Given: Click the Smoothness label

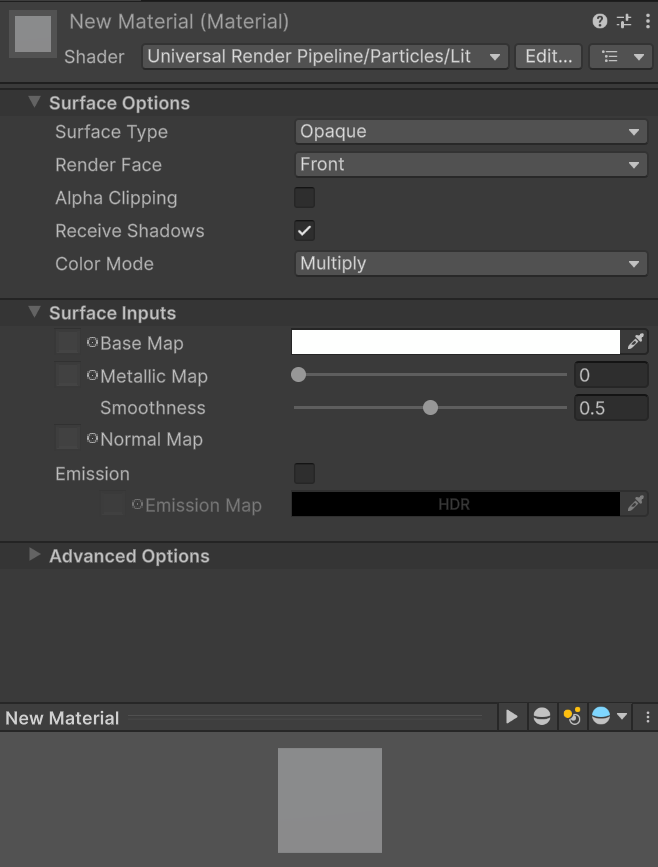Looking at the screenshot, I should coord(153,408).
